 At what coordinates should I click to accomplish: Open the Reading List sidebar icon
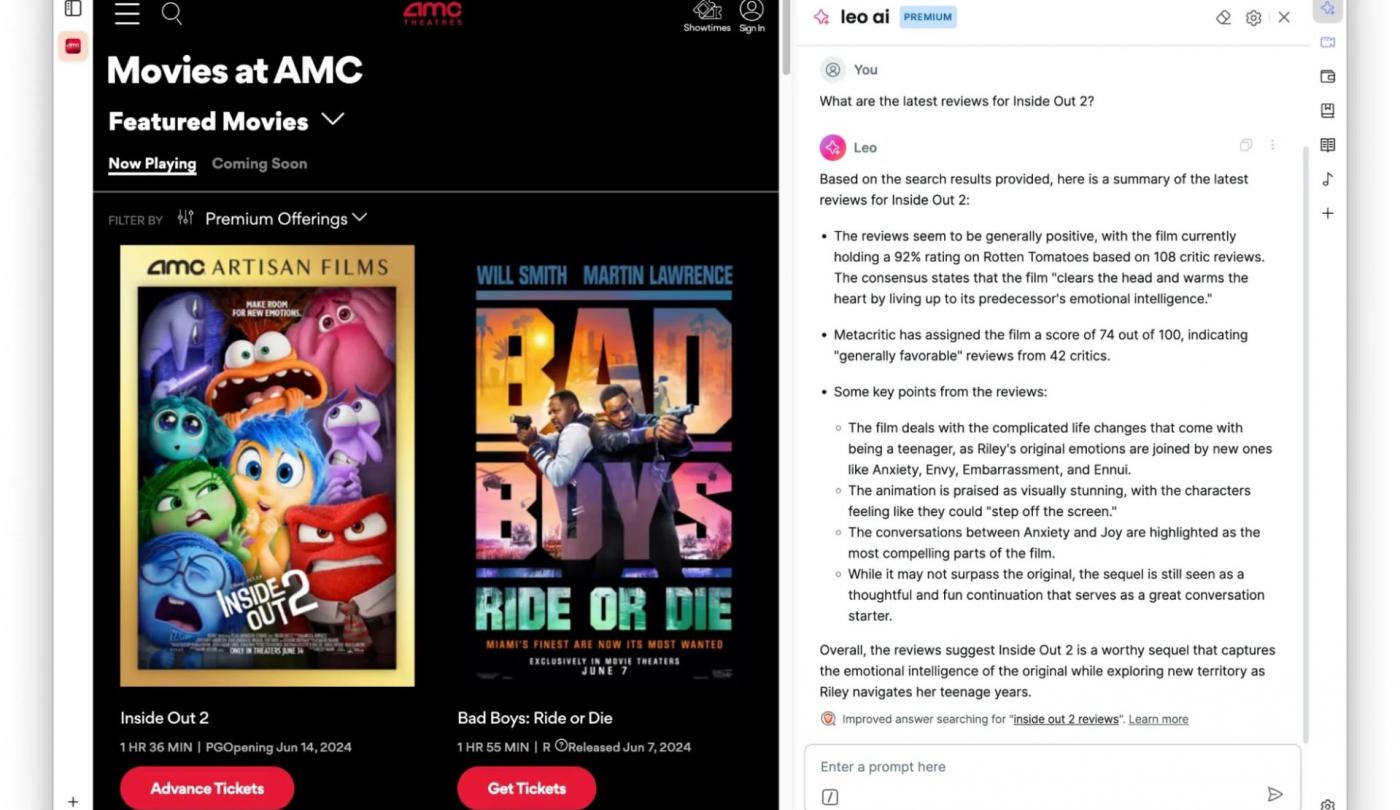click(x=1328, y=145)
